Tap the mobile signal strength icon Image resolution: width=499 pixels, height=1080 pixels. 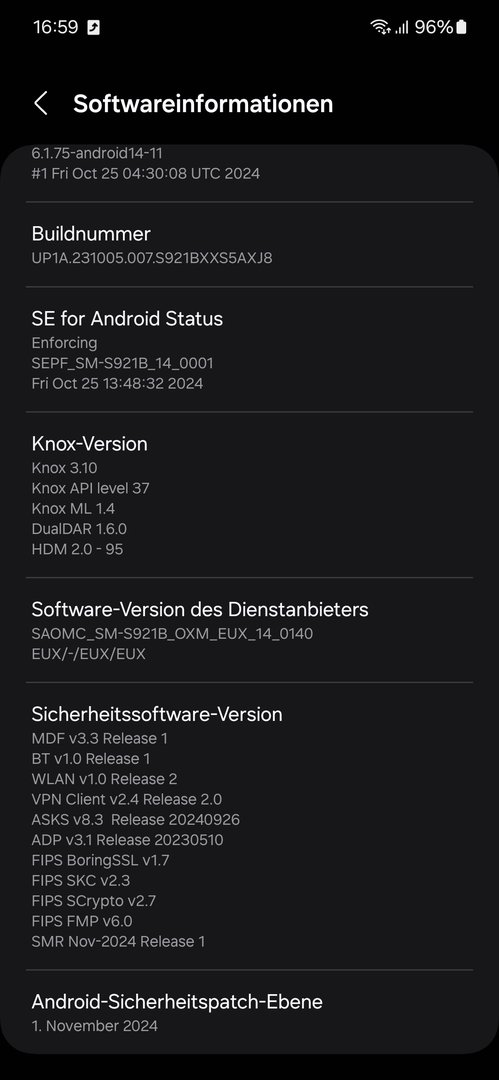[401, 27]
